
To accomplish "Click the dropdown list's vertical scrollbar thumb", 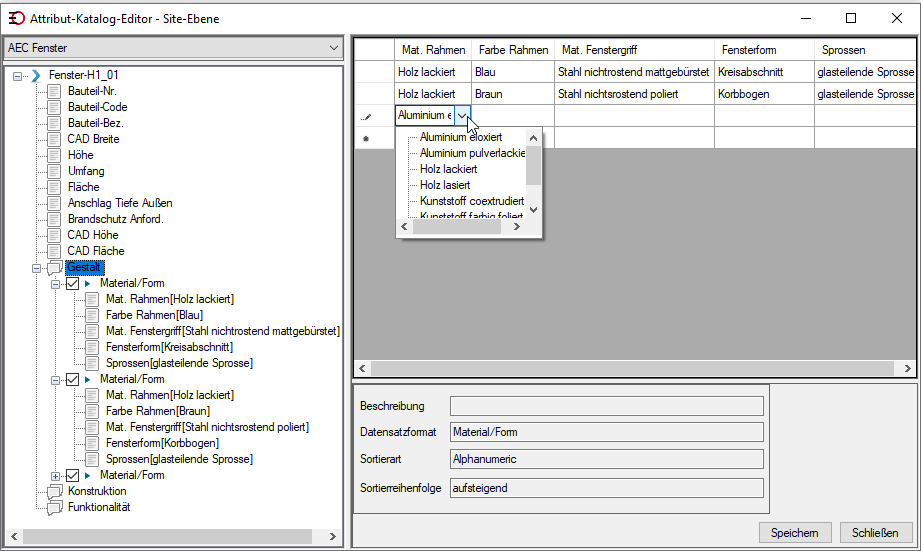I will coord(533,166).
